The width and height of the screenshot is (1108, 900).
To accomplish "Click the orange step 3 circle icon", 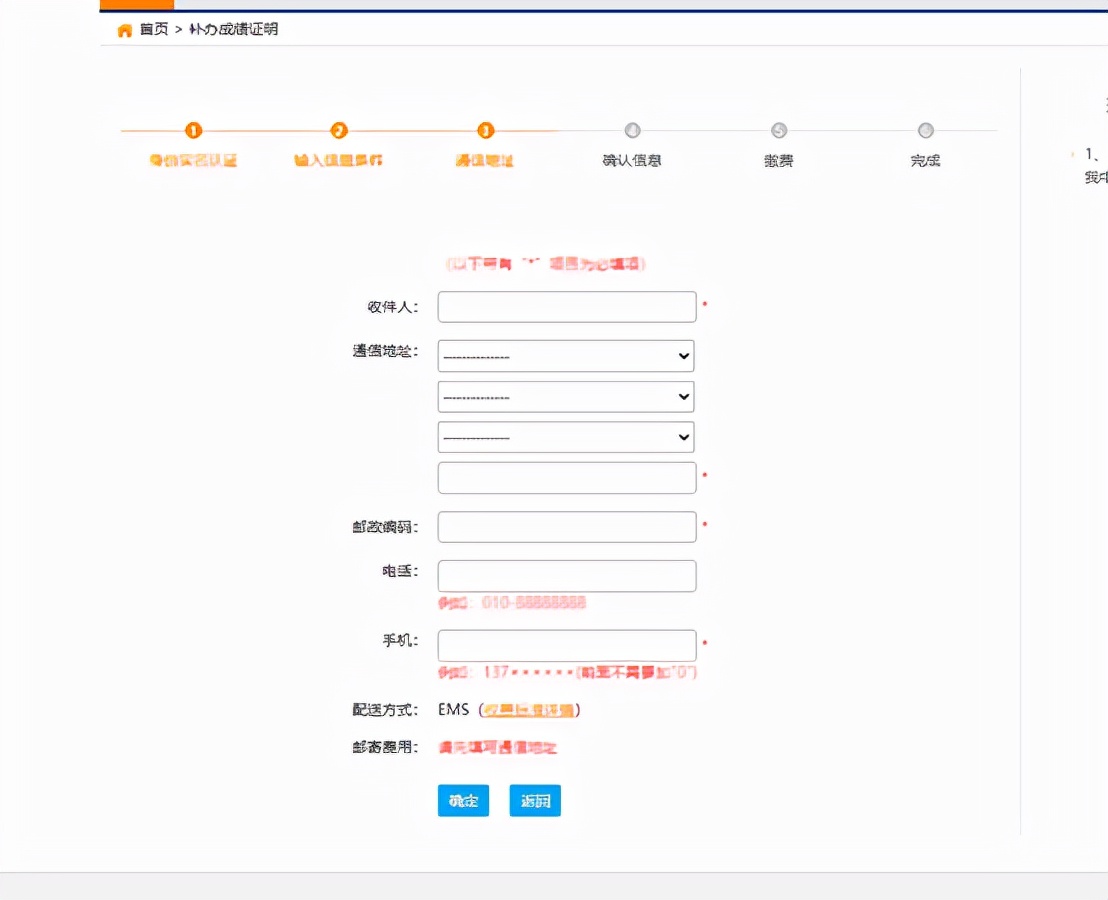I will 485,130.
